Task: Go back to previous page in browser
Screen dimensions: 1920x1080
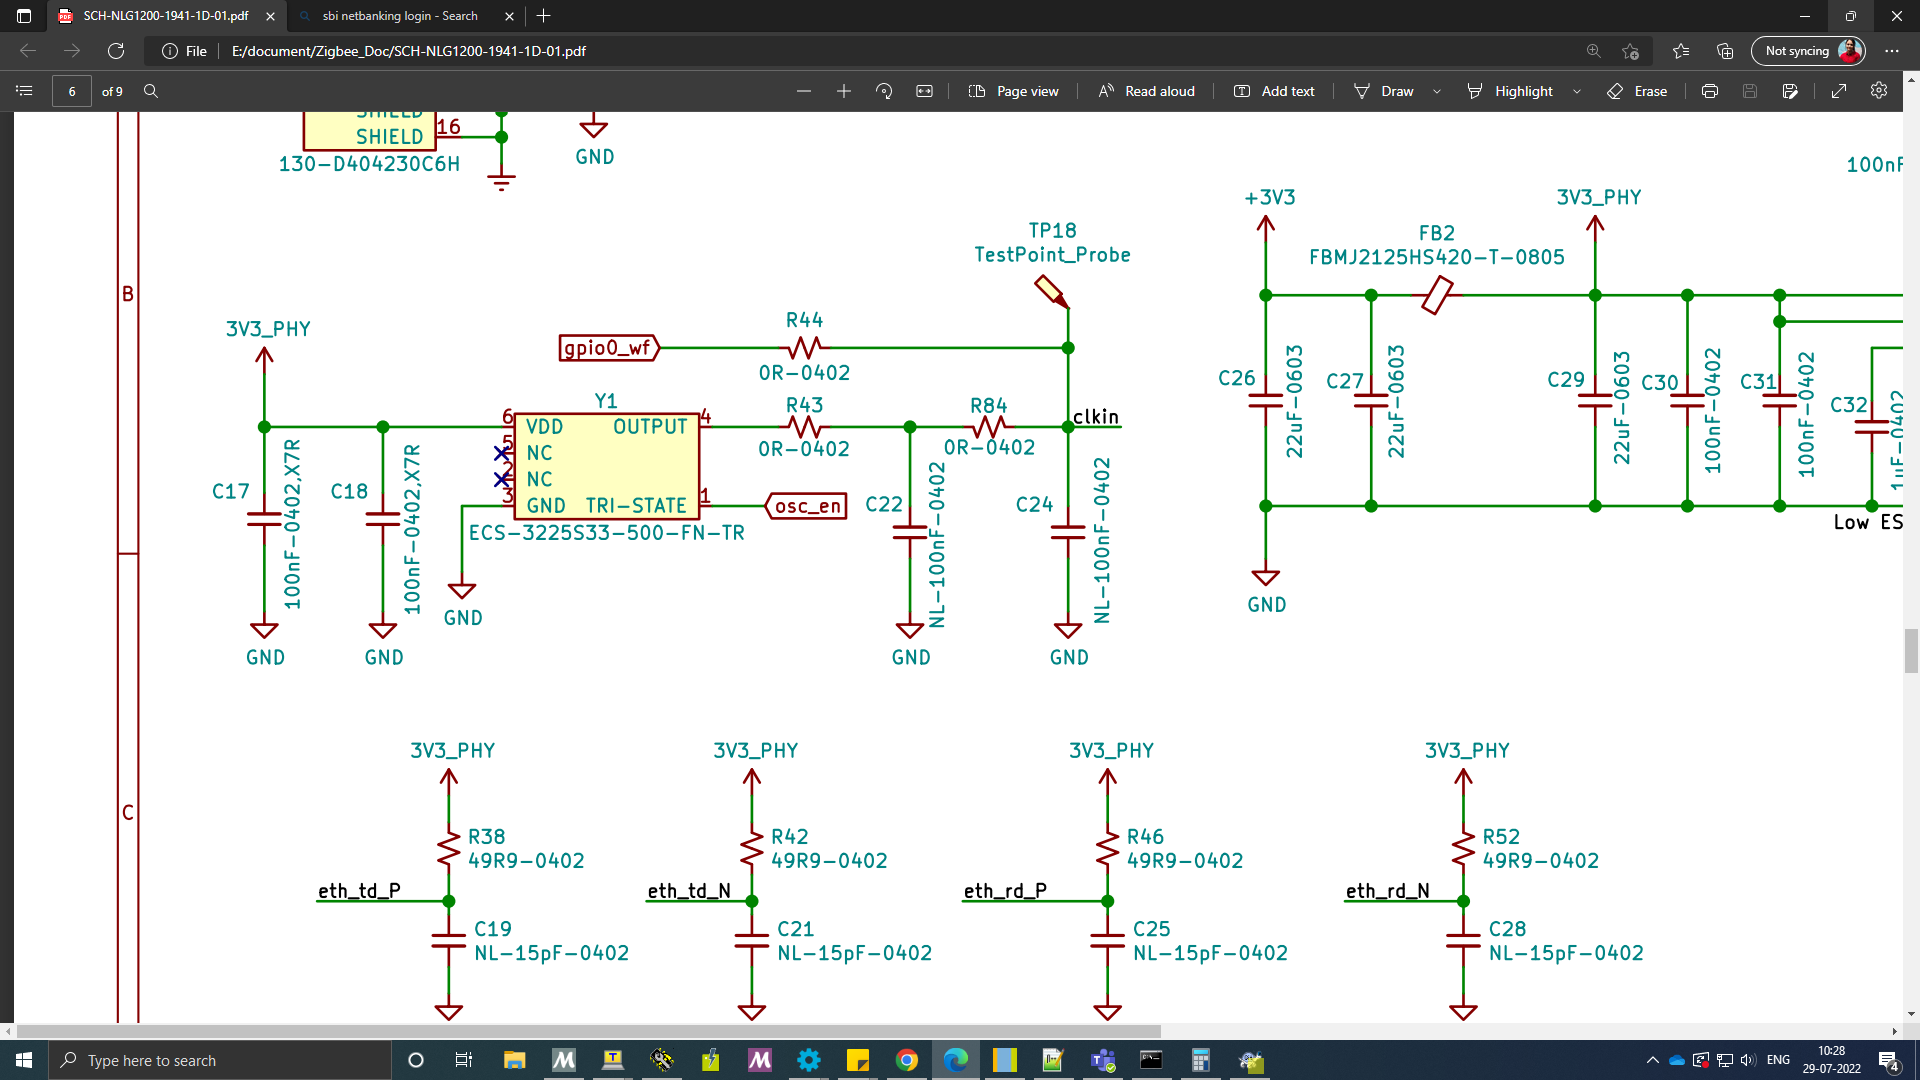Action: tap(28, 51)
